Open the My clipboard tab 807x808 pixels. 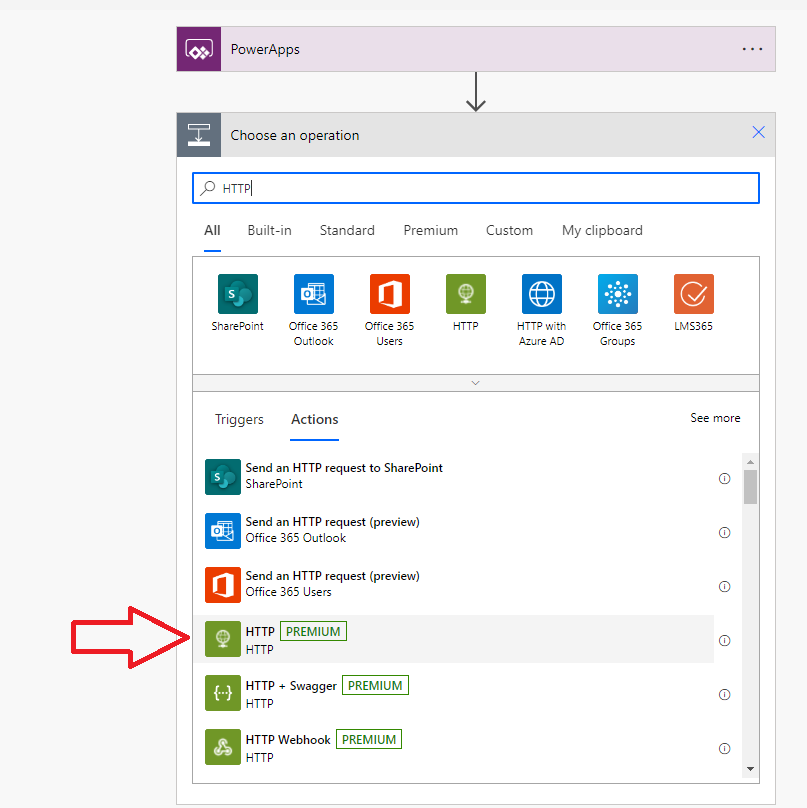click(602, 230)
